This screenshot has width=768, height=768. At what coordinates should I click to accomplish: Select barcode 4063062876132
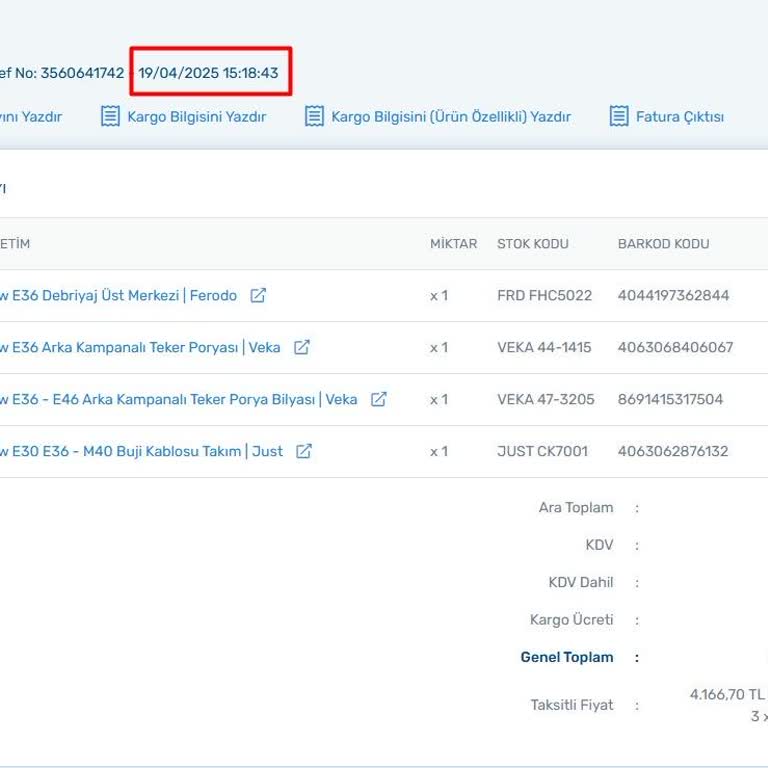click(672, 452)
